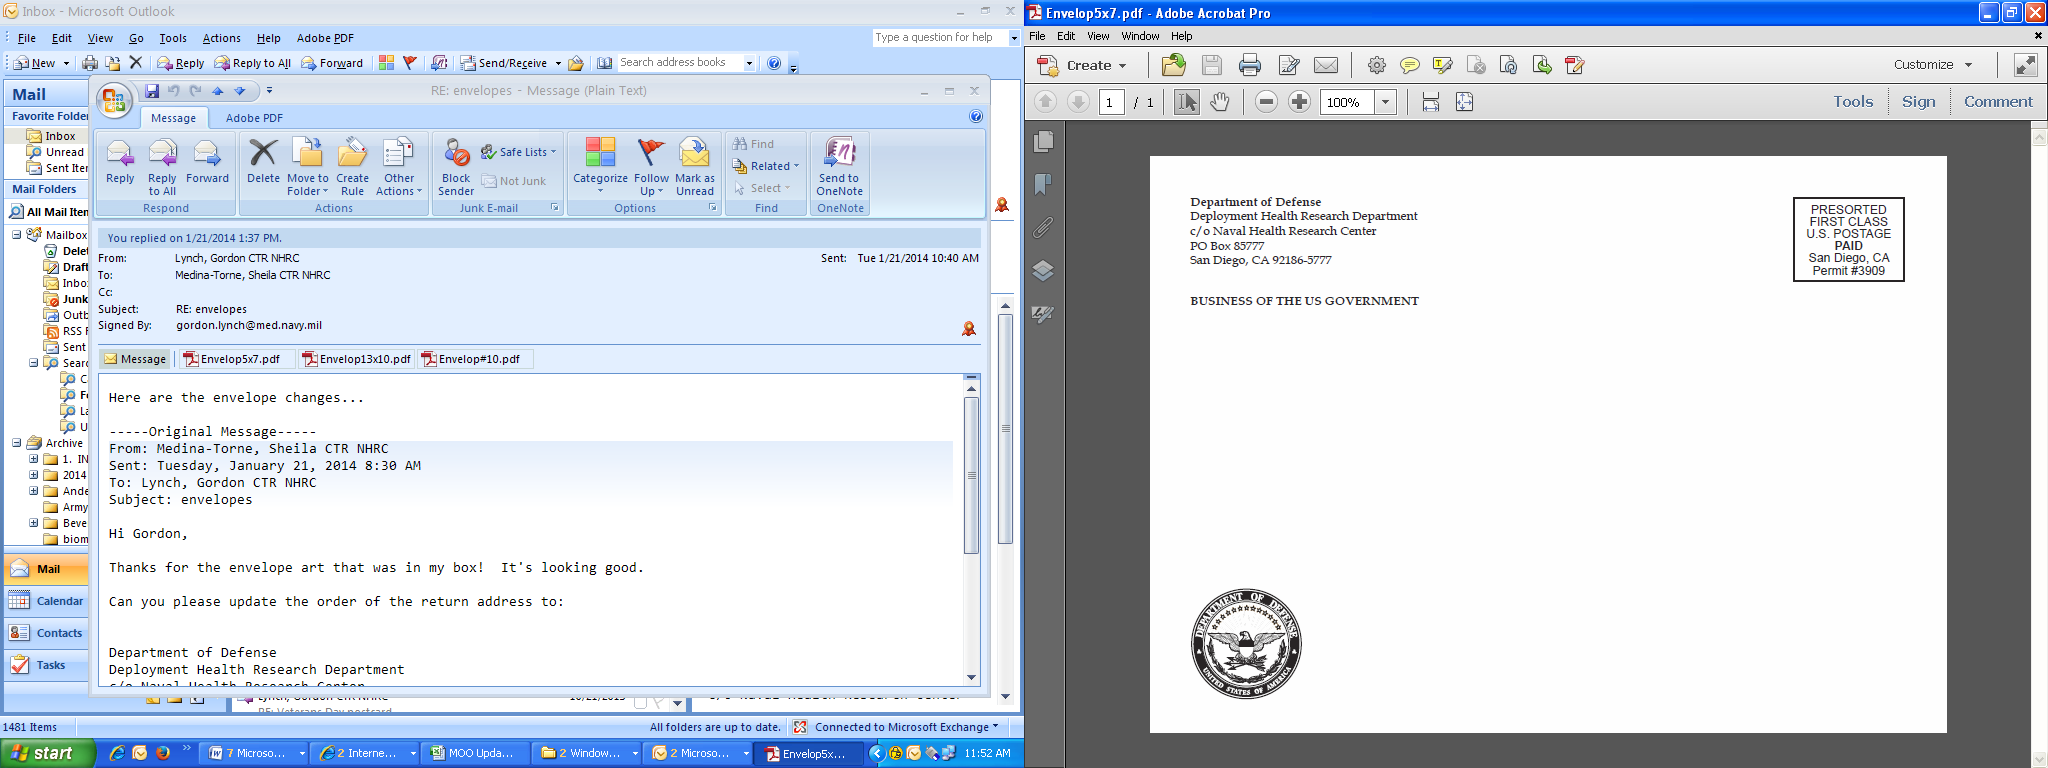Collapse the Archive folder tree
2048x768 pixels.
(17, 443)
